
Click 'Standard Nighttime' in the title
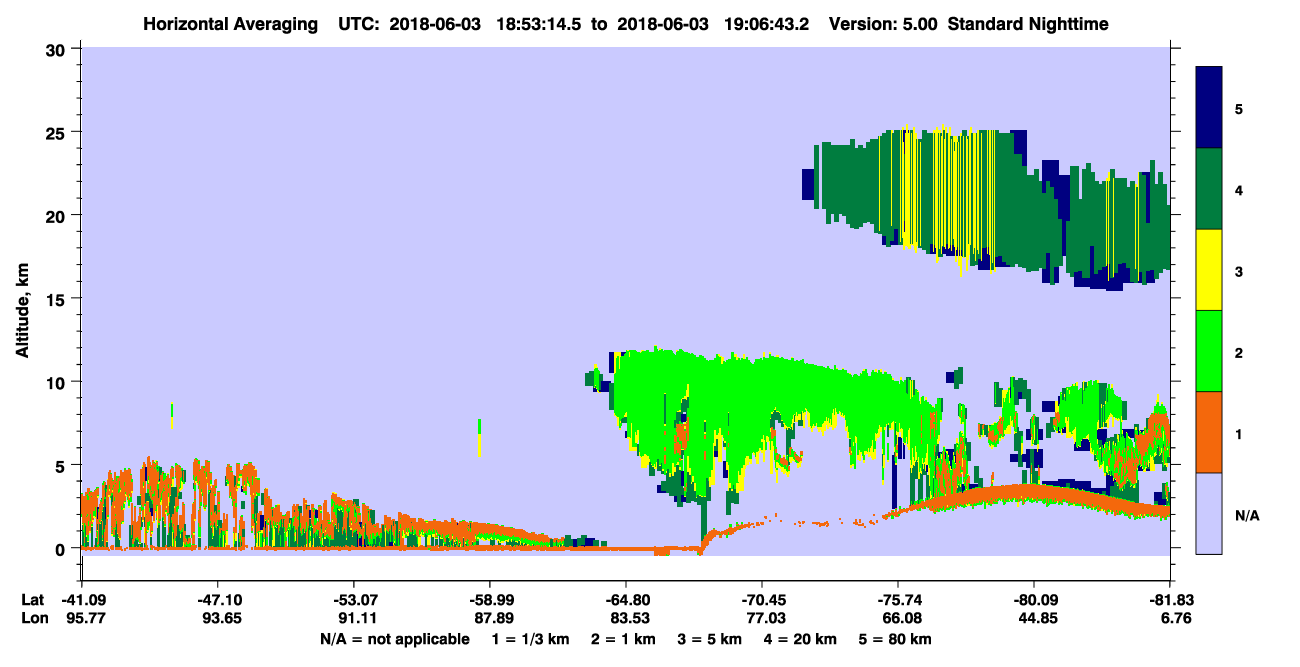click(x=1029, y=23)
